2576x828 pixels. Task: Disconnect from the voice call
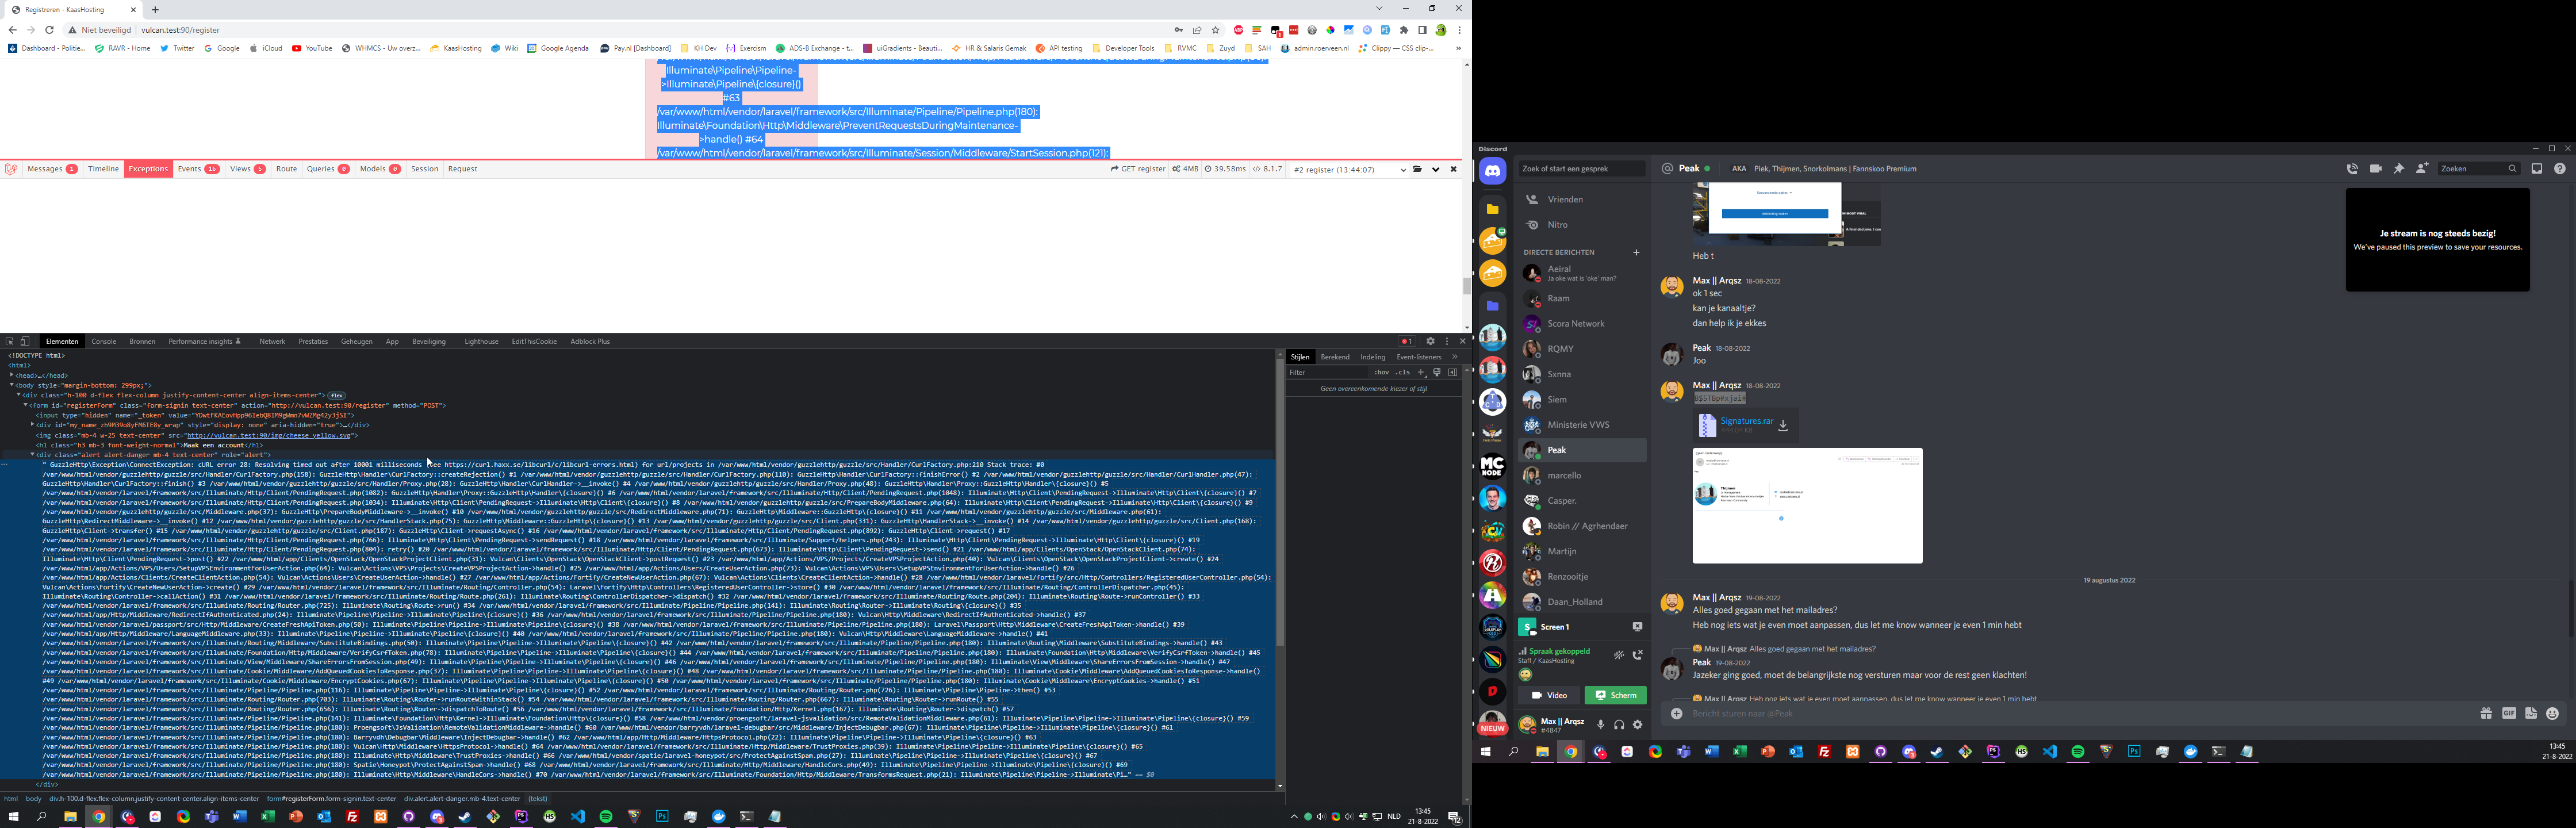[x=1637, y=655]
